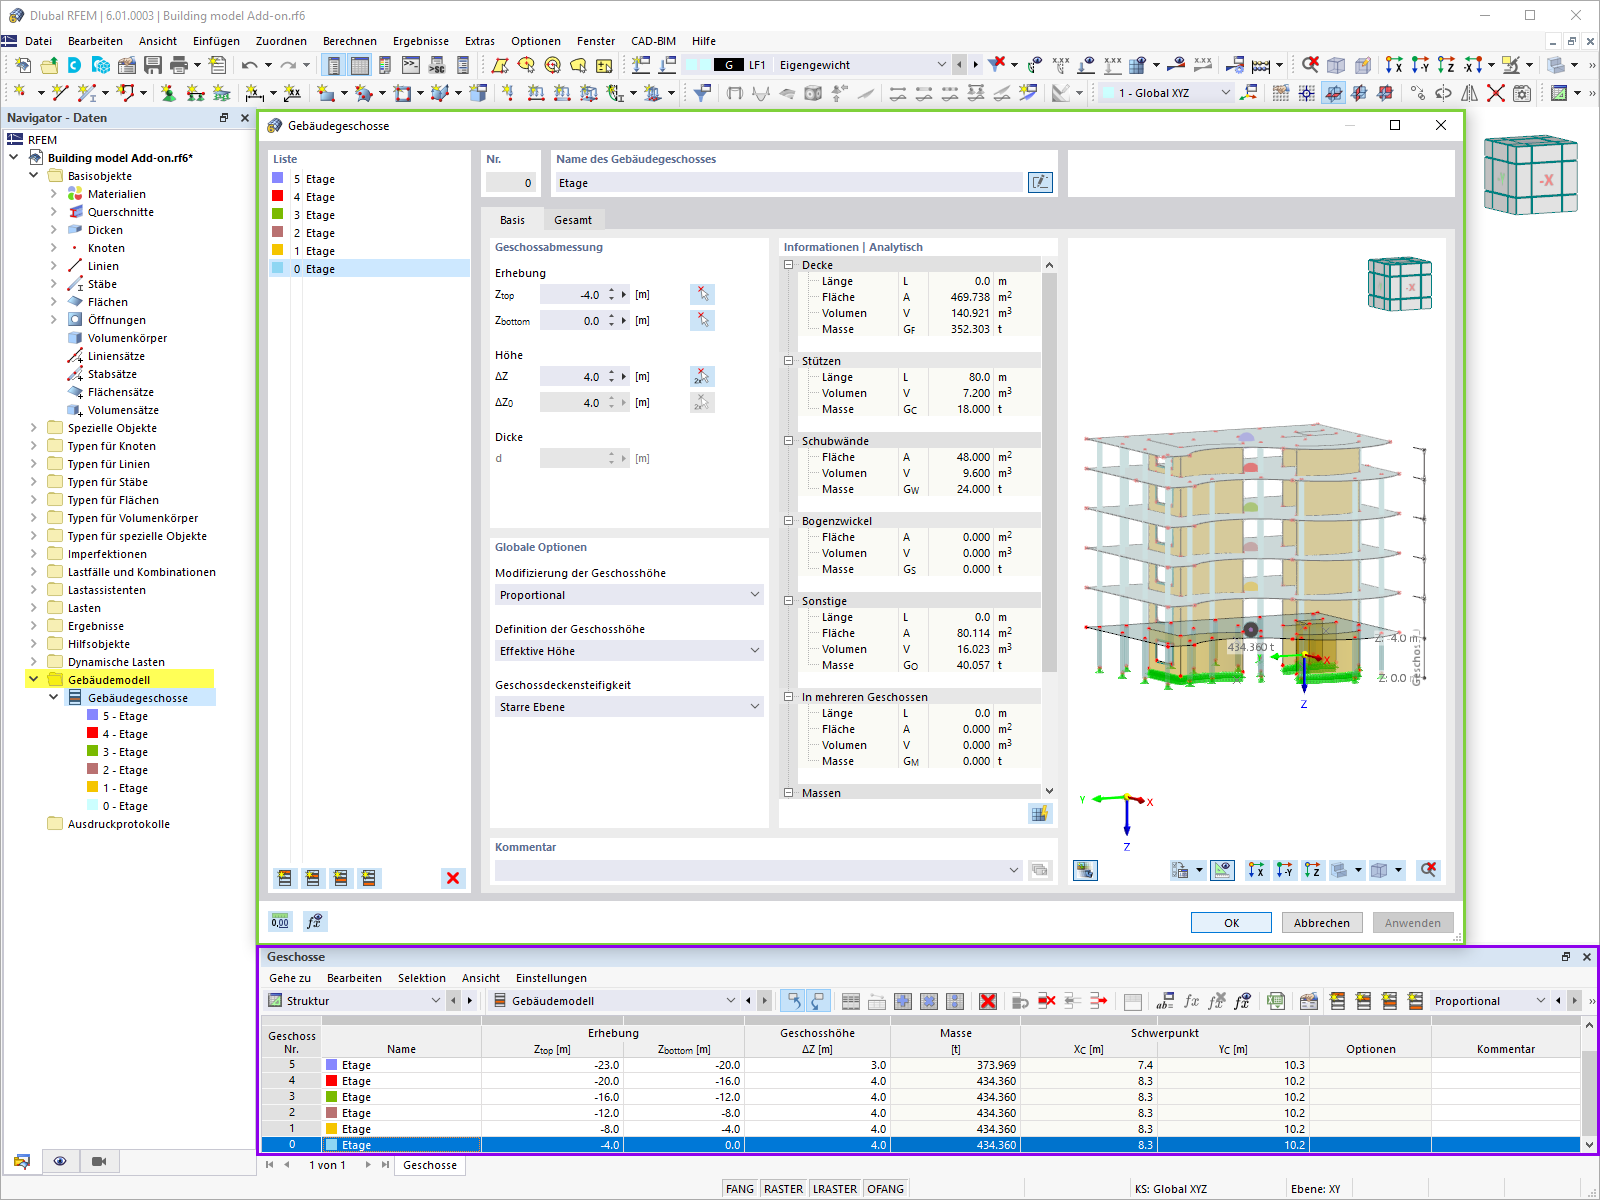
Task: Click red color swatch of 4 Etage in Liste
Action: [x=278, y=196]
